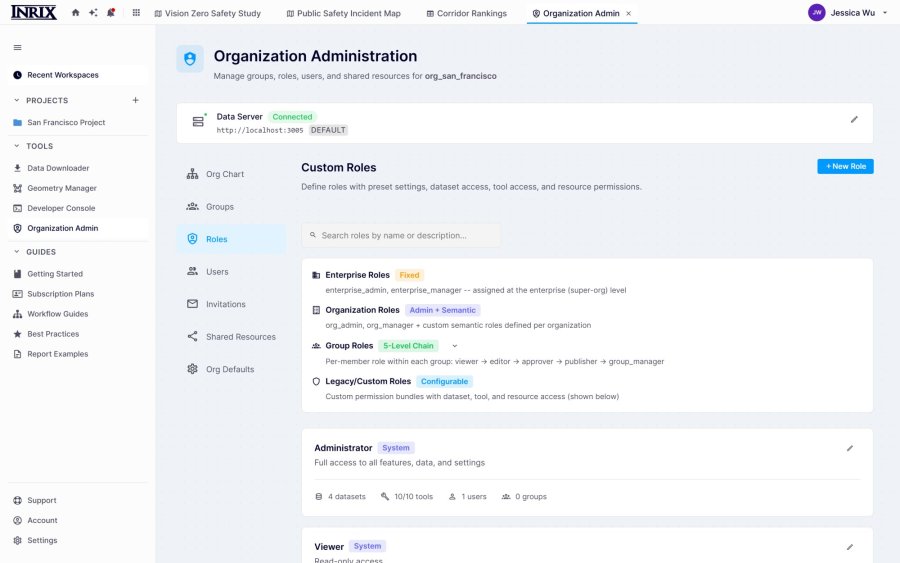Open Invitations section
Viewport: 900px width, 563px height.
231,304
